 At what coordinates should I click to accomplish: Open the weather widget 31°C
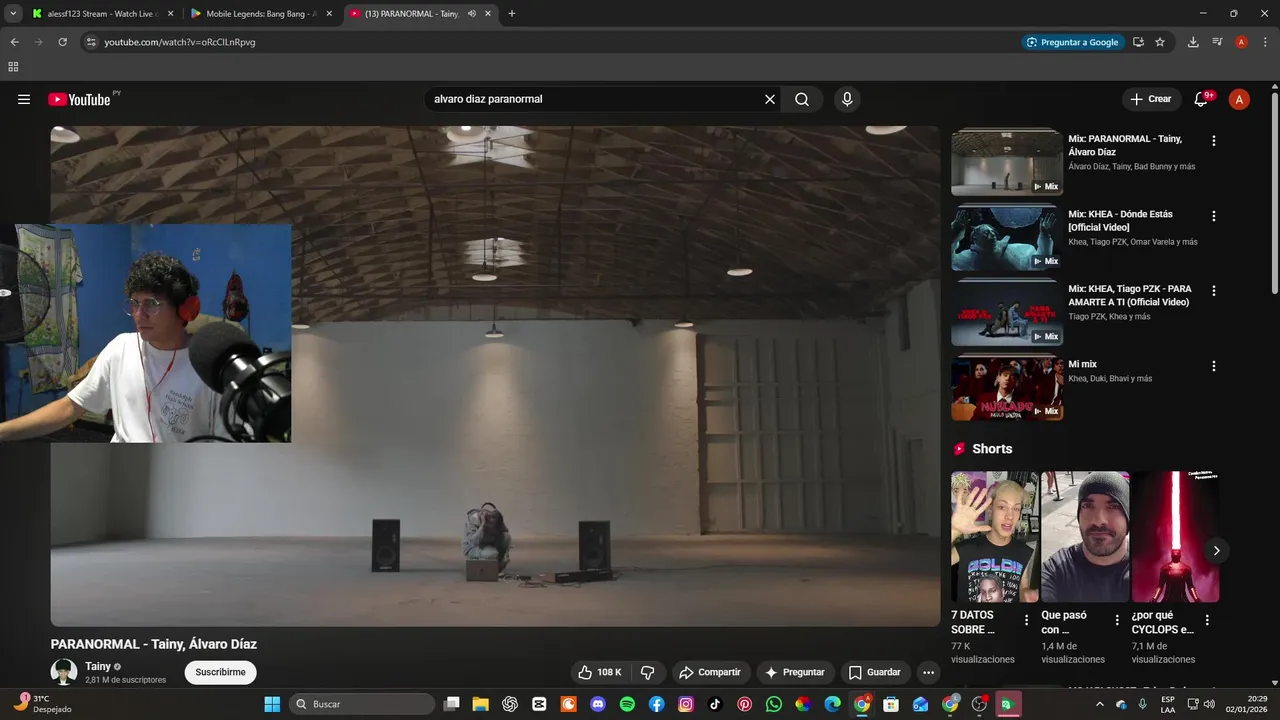pyautogui.click(x=42, y=704)
